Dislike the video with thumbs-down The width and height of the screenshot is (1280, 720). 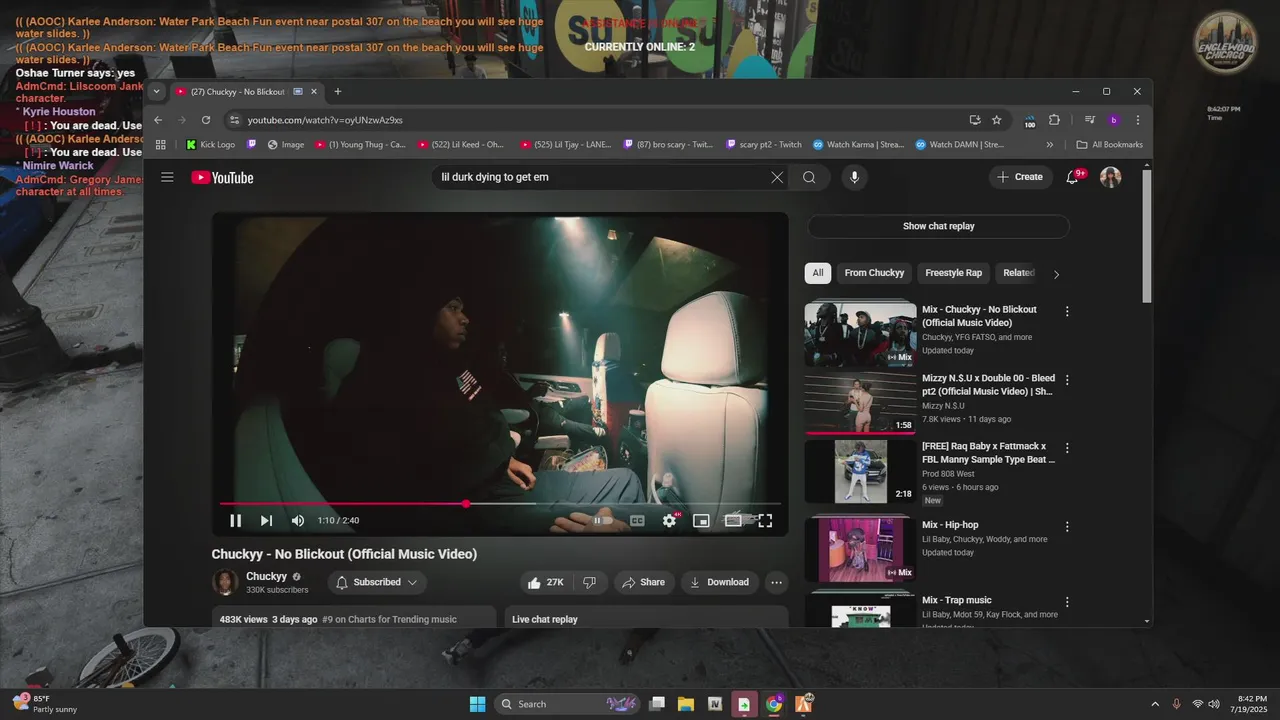tap(590, 582)
